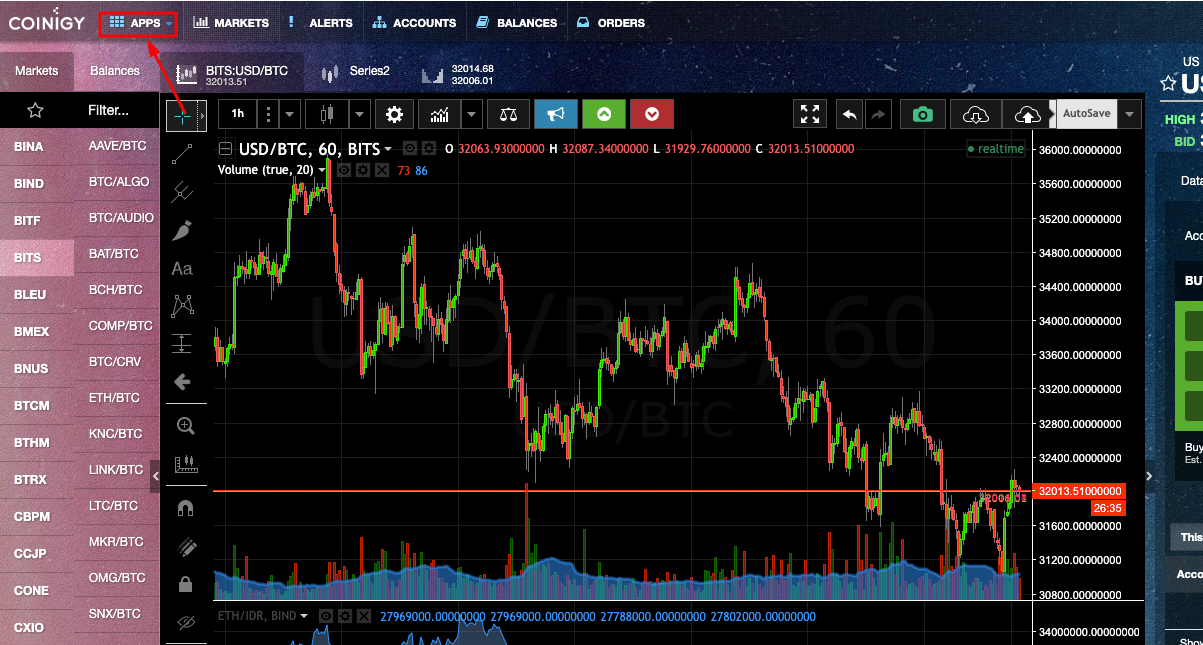1203x645 pixels.
Task: Click the back arrow tool in sidebar
Action: (182, 381)
